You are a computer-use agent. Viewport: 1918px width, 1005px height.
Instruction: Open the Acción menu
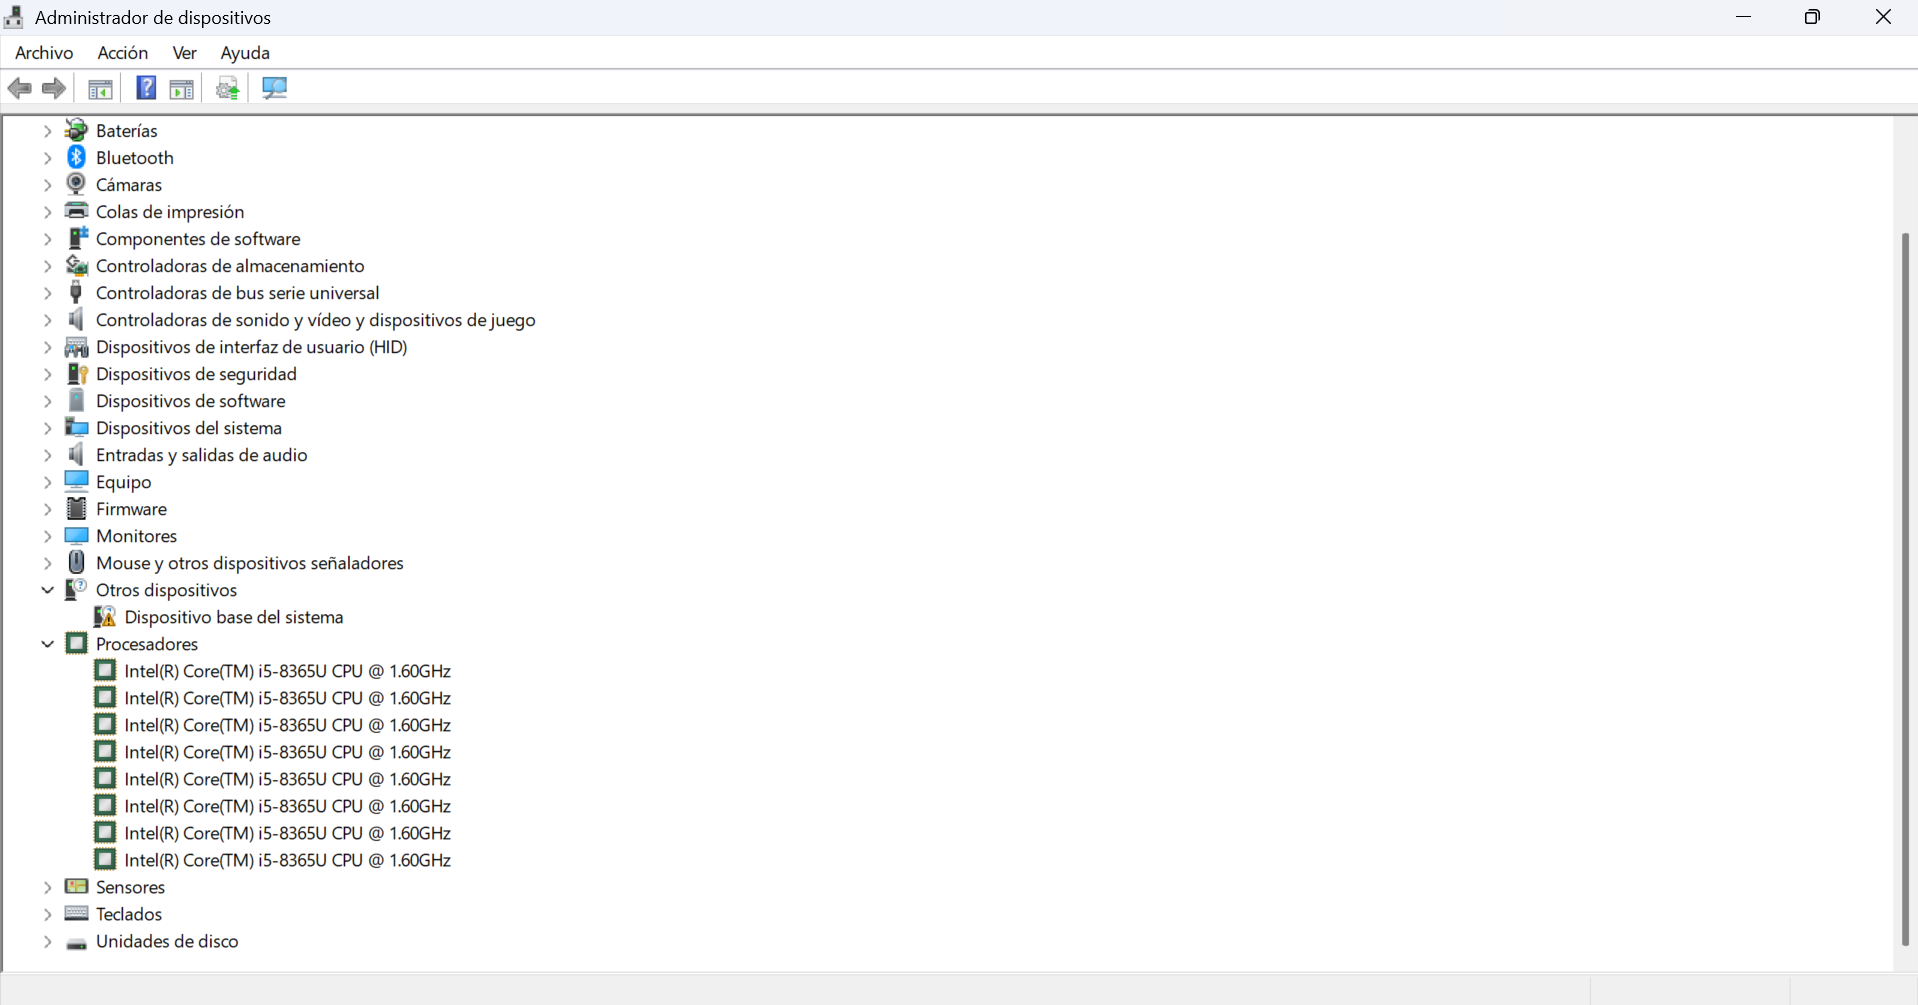pyautogui.click(x=122, y=53)
